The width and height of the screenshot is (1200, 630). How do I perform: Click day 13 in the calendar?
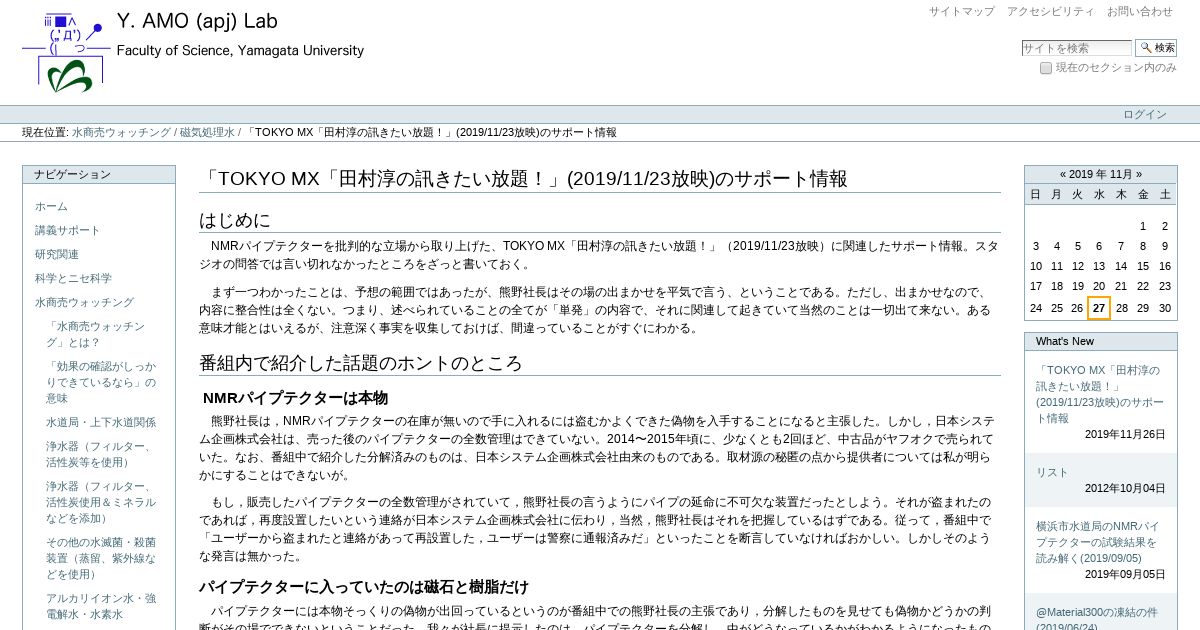[1099, 266]
